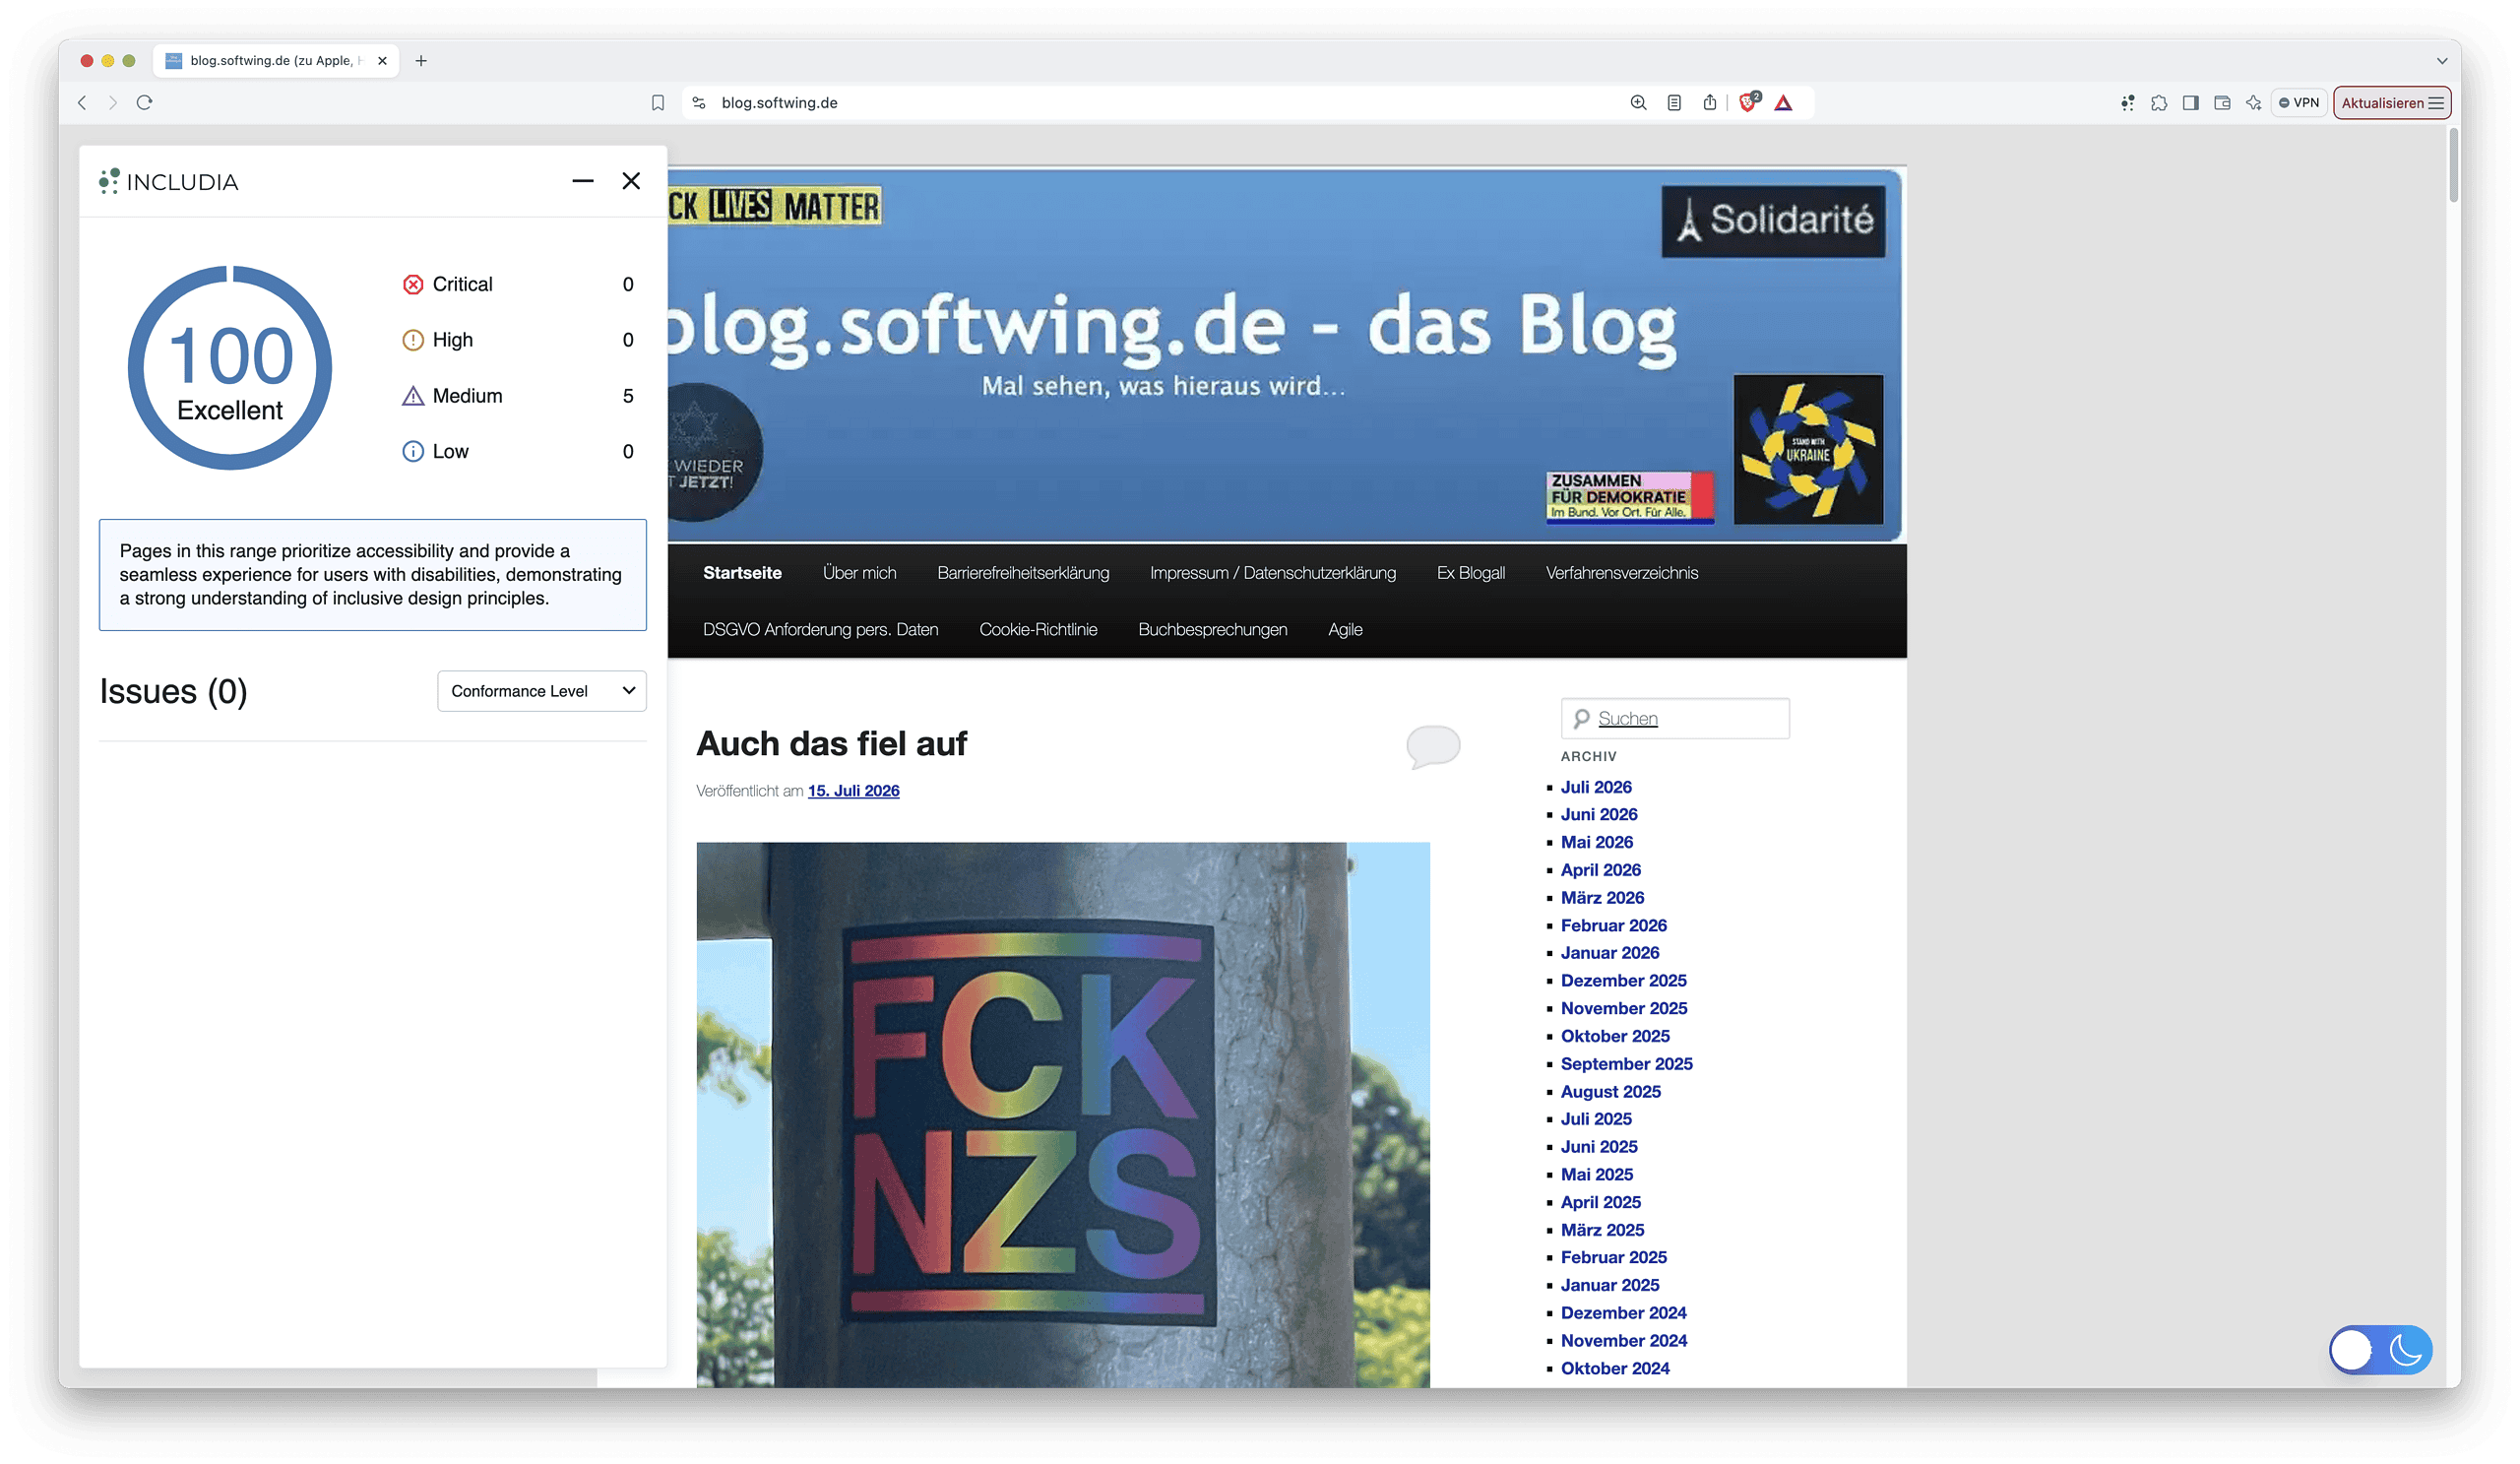Open the April 2025 archive link

(1600, 1202)
